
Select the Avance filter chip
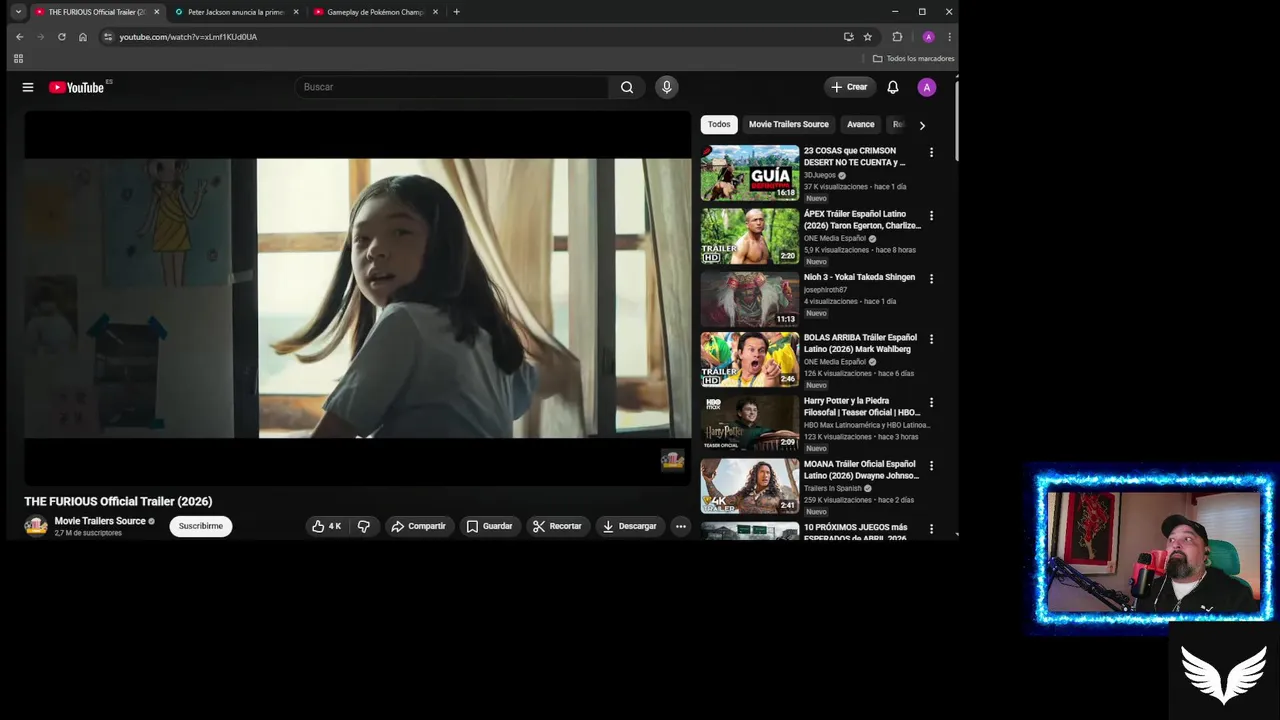pos(861,124)
